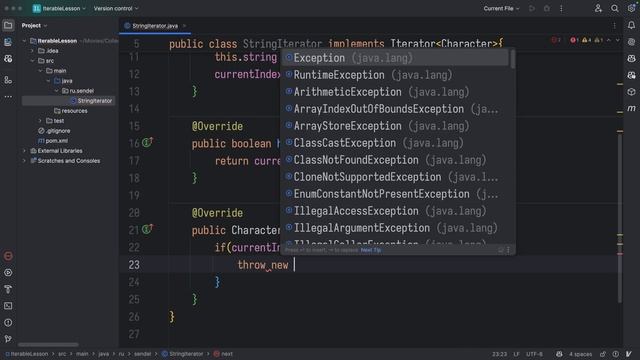Click the Copilot status icon in status bar
The image size is (640, 360).
[x=559, y=354]
